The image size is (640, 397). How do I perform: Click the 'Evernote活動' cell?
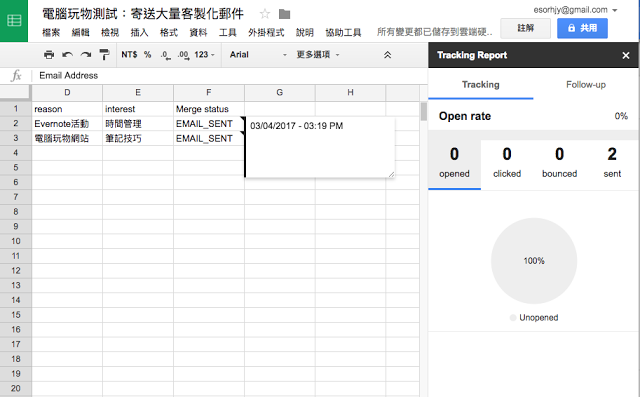click(67, 124)
